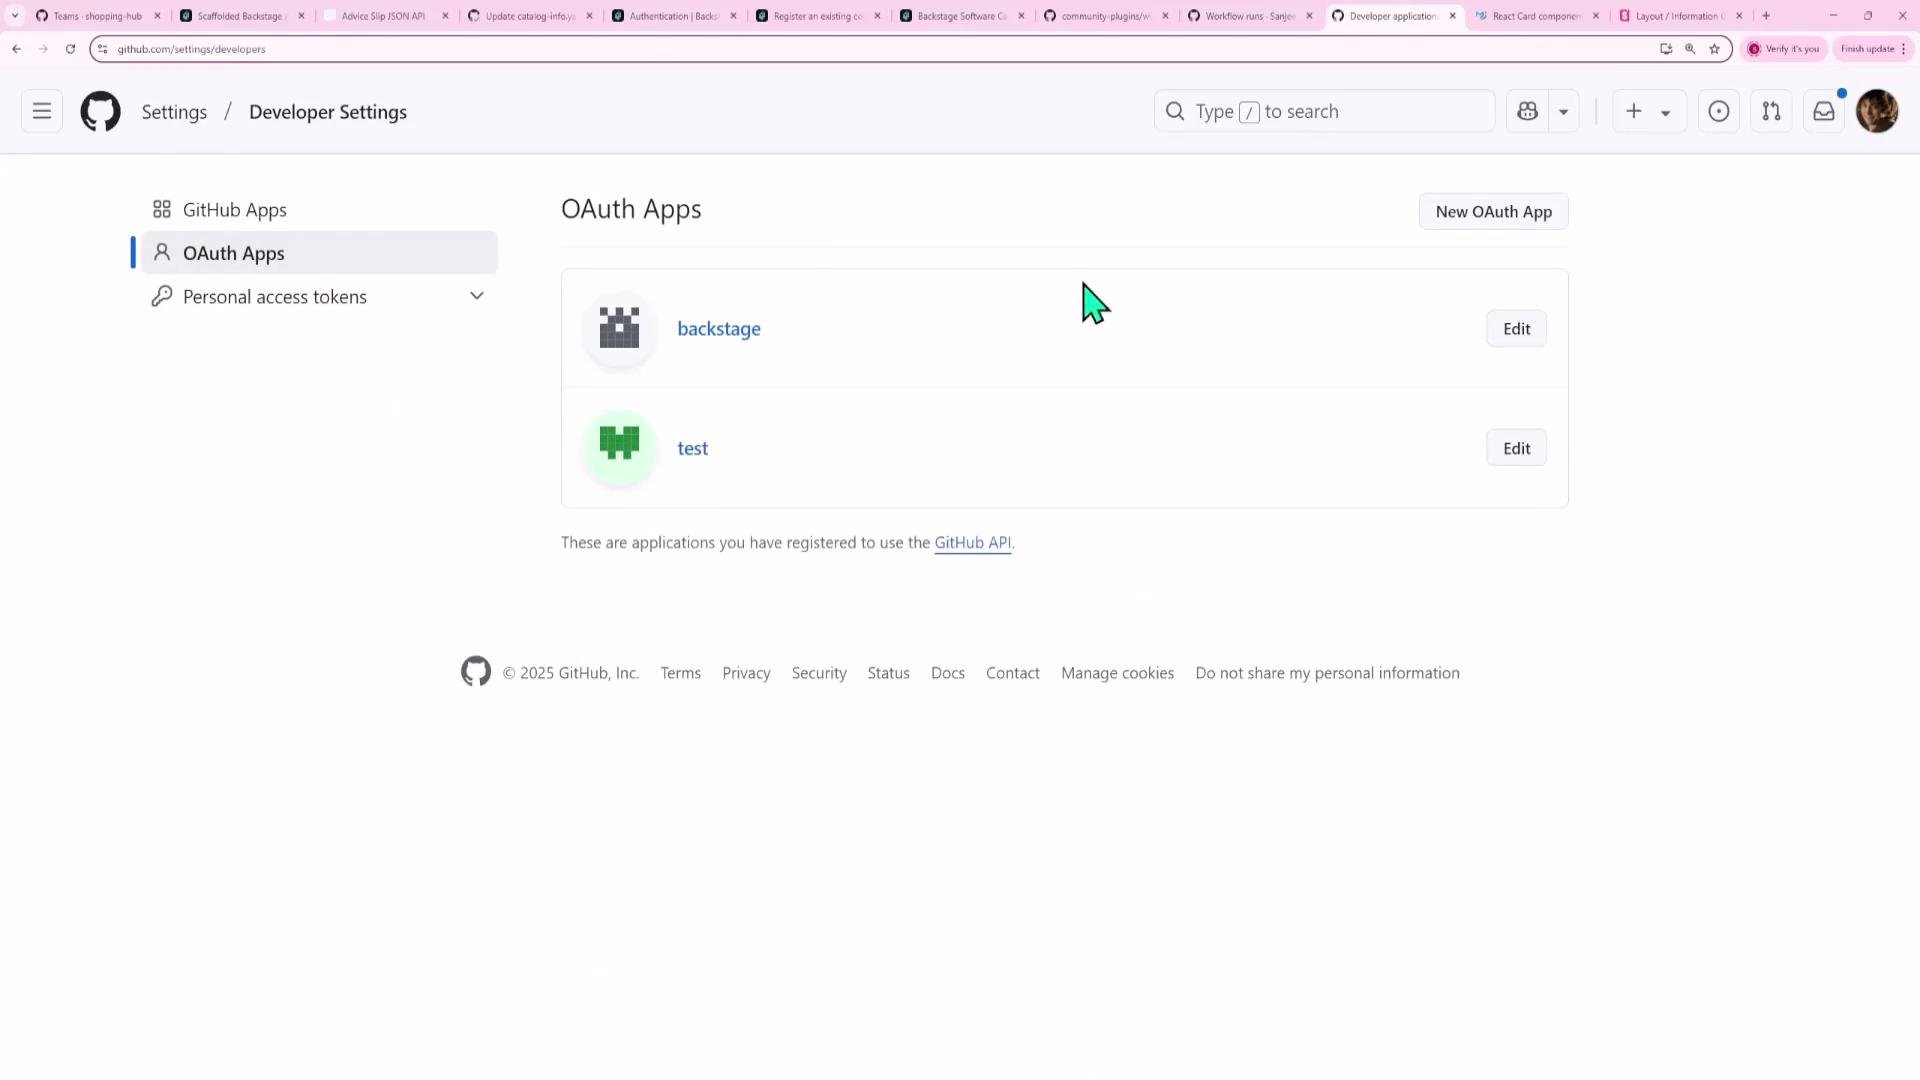Switch to the Register an existing component tab
The height and width of the screenshot is (1080, 1920).
pos(817,16)
